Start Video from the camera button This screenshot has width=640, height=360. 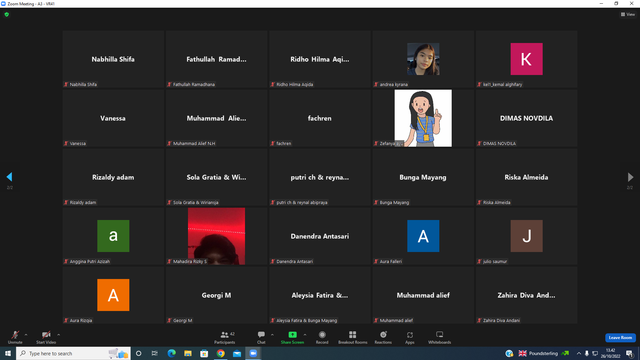click(x=46, y=337)
